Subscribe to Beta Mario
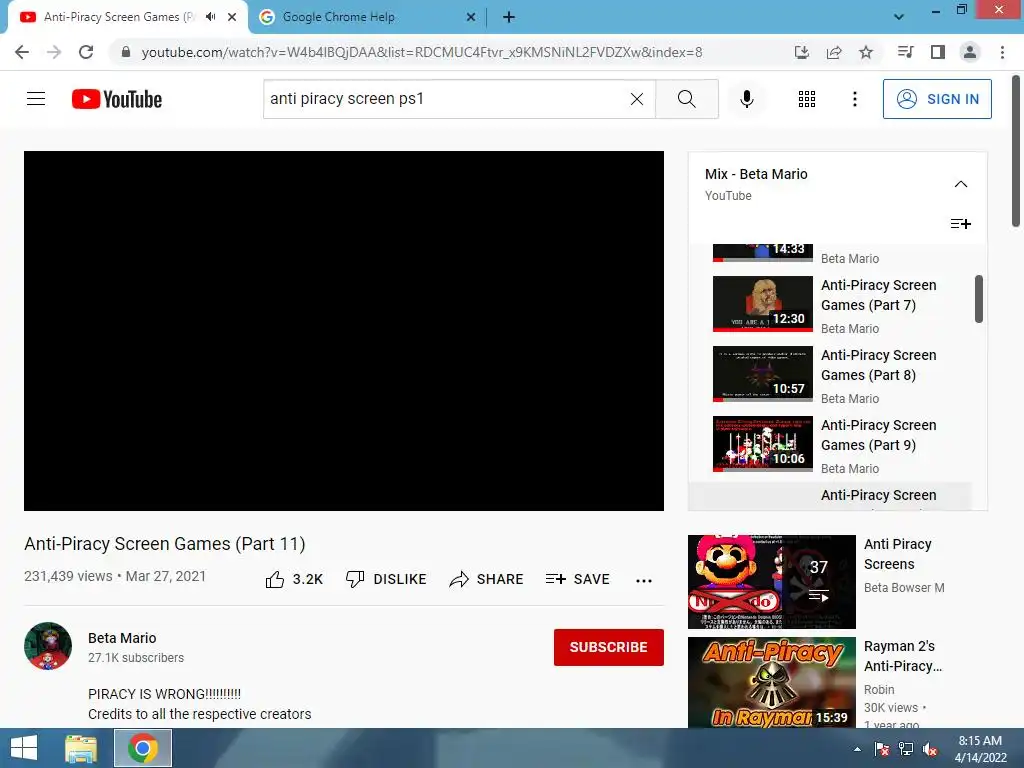This screenshot has width=1024, height=768. 609,647
